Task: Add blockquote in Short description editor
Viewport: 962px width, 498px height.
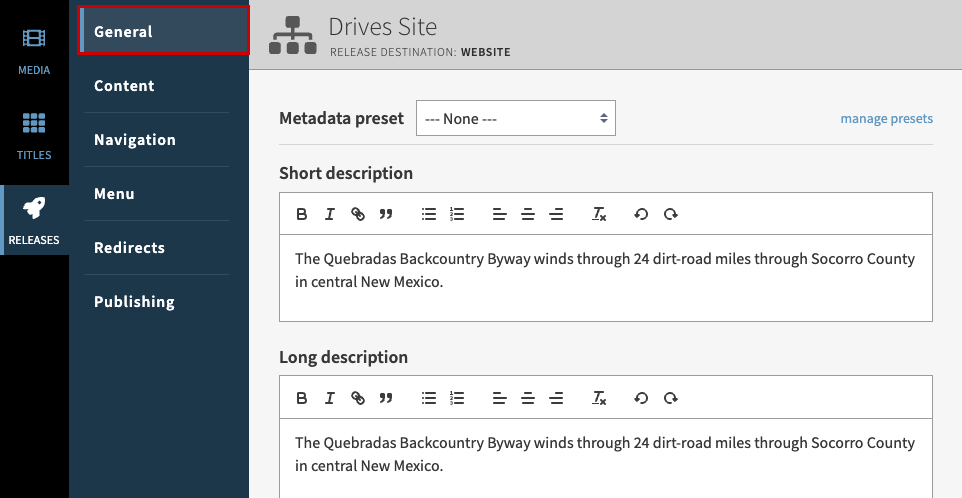Action: (x=386, y=214)
